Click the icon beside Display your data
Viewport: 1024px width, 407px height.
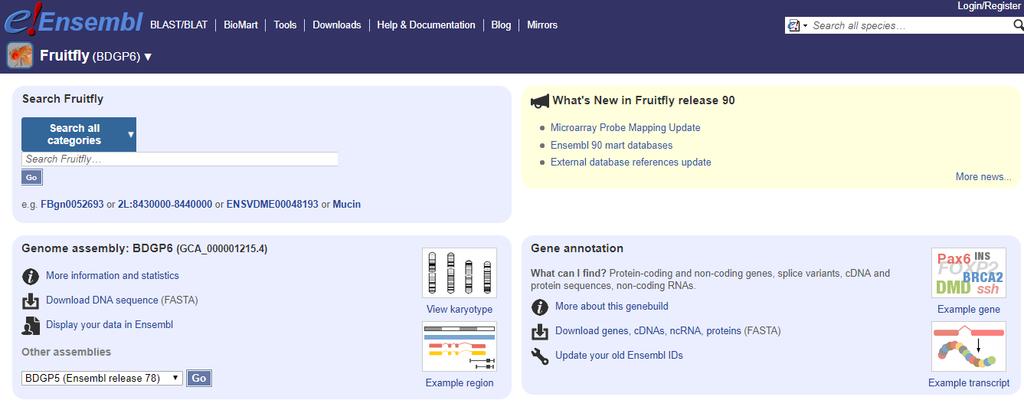tap(31, 325)
